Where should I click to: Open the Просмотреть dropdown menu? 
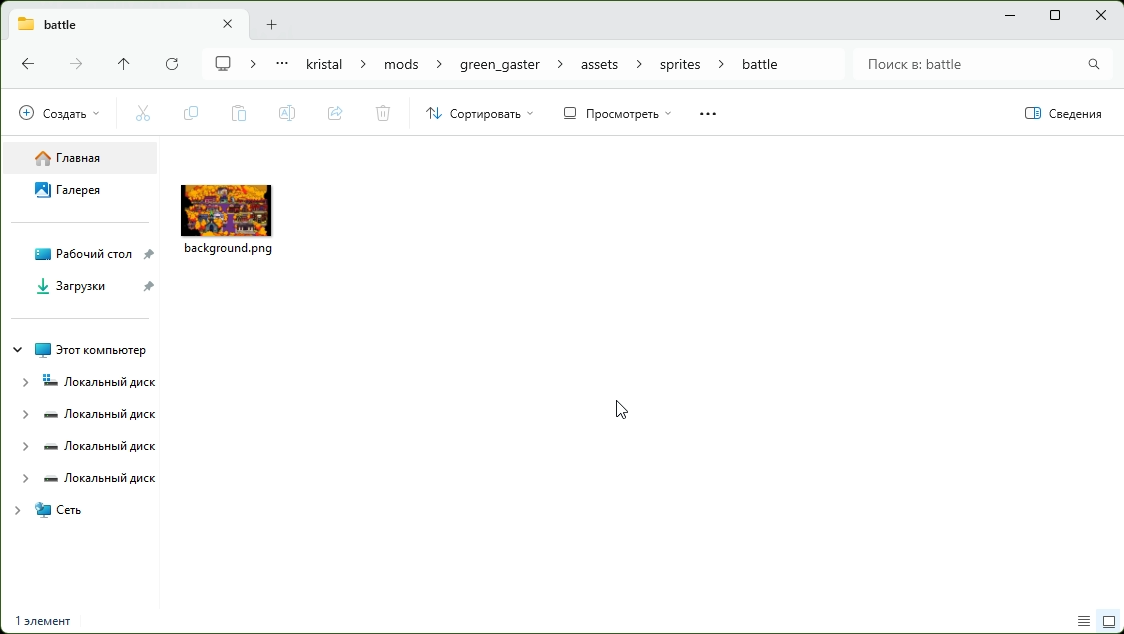coord(617,113)
